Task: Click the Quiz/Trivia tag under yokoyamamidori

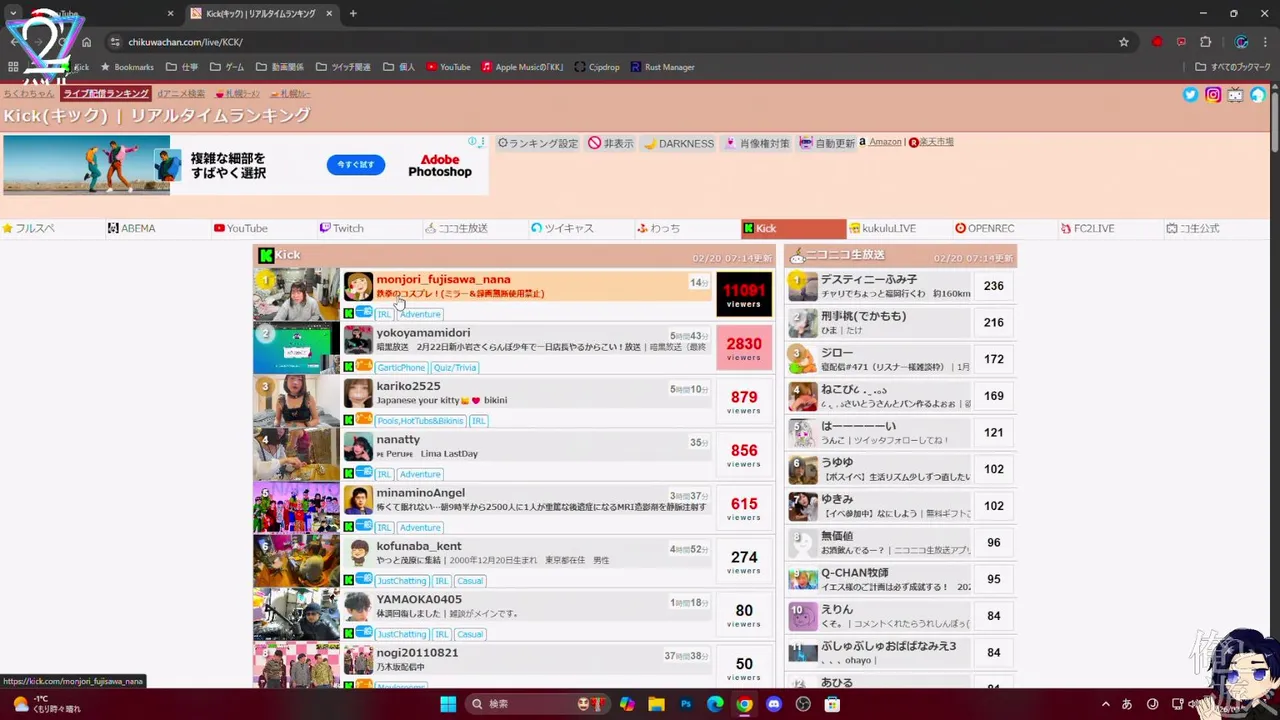Action: (x=455, y=367)
